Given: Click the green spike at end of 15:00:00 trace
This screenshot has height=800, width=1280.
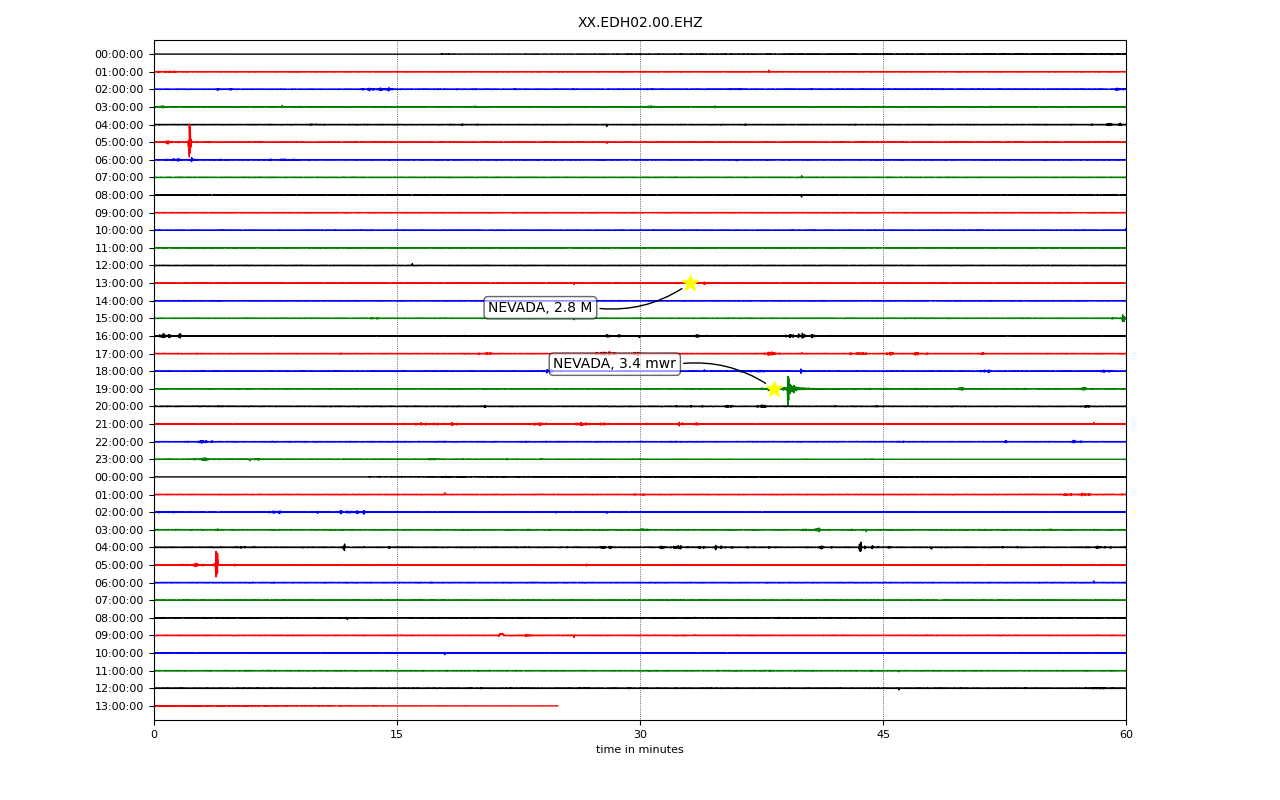Looking at the screenshot, I should [1123, 318].
